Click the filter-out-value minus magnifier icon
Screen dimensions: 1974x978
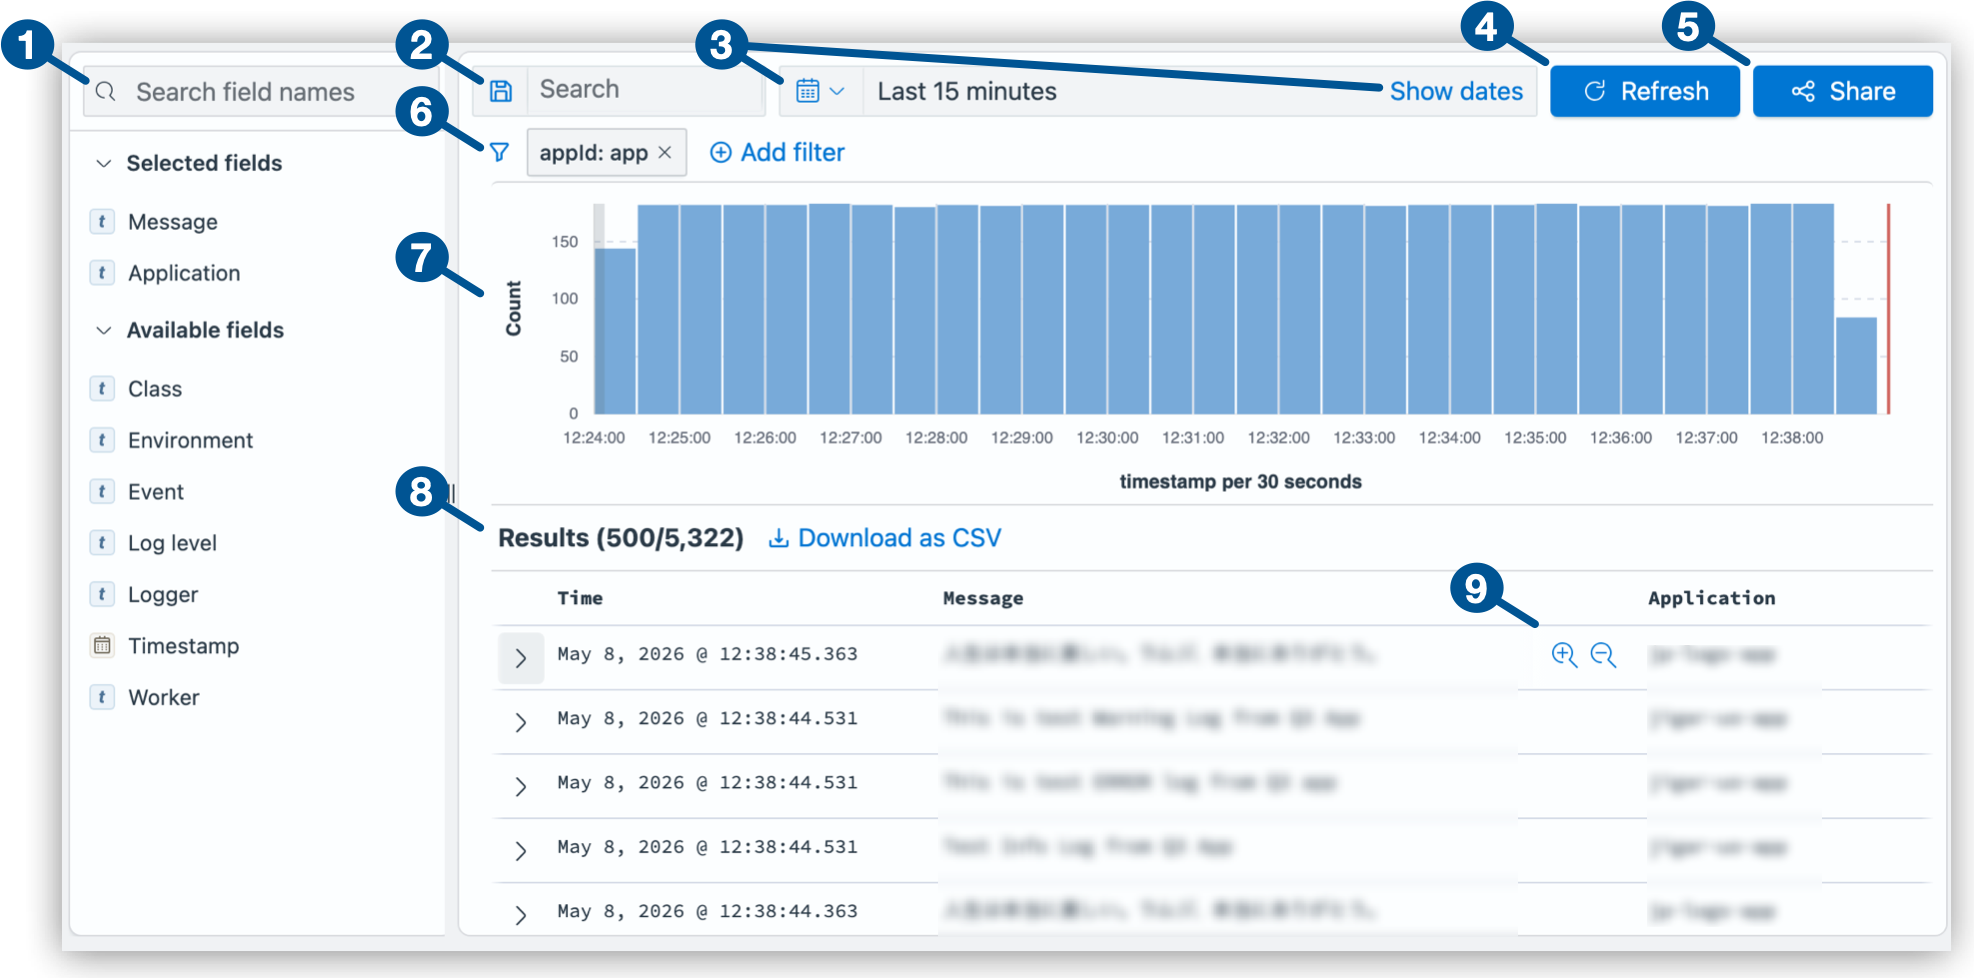pos(1603,655)
